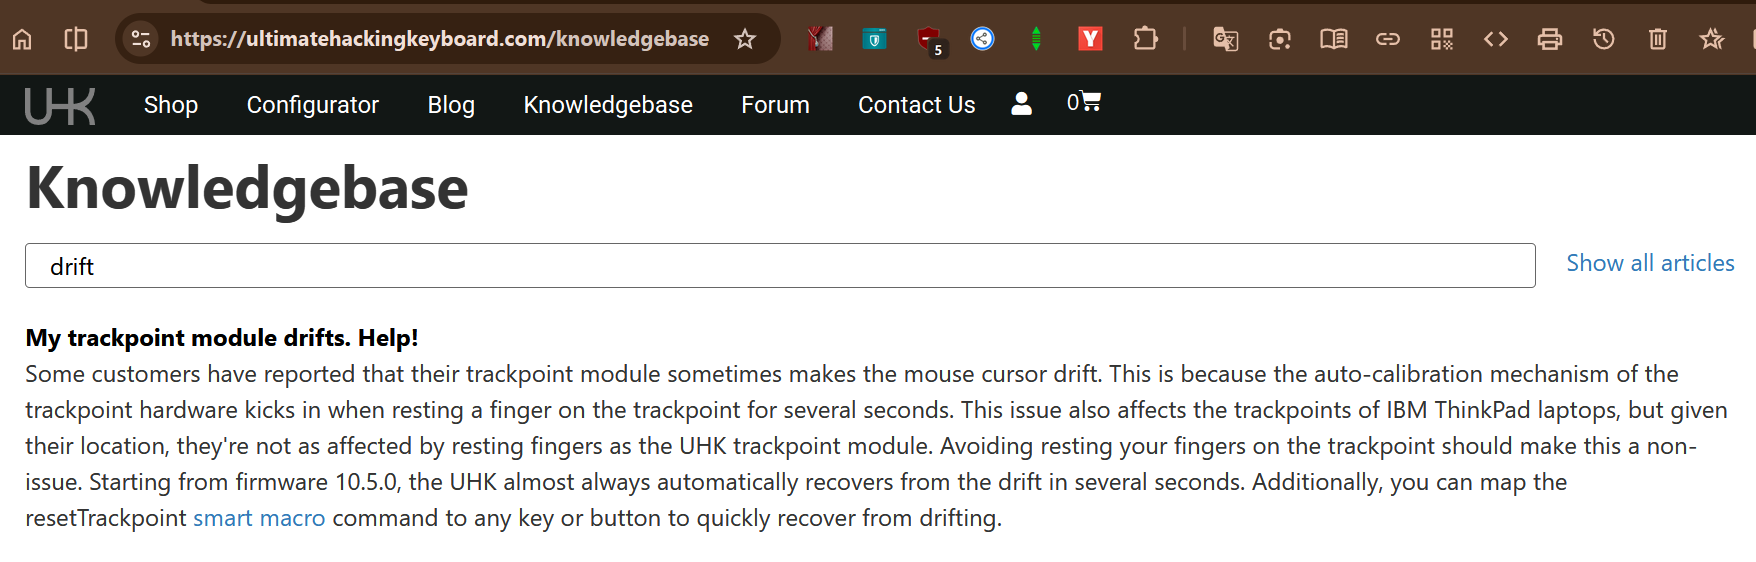Open reading mode book icon
This screenshot has width=1756, height=562.
[x=1333, y=39]
